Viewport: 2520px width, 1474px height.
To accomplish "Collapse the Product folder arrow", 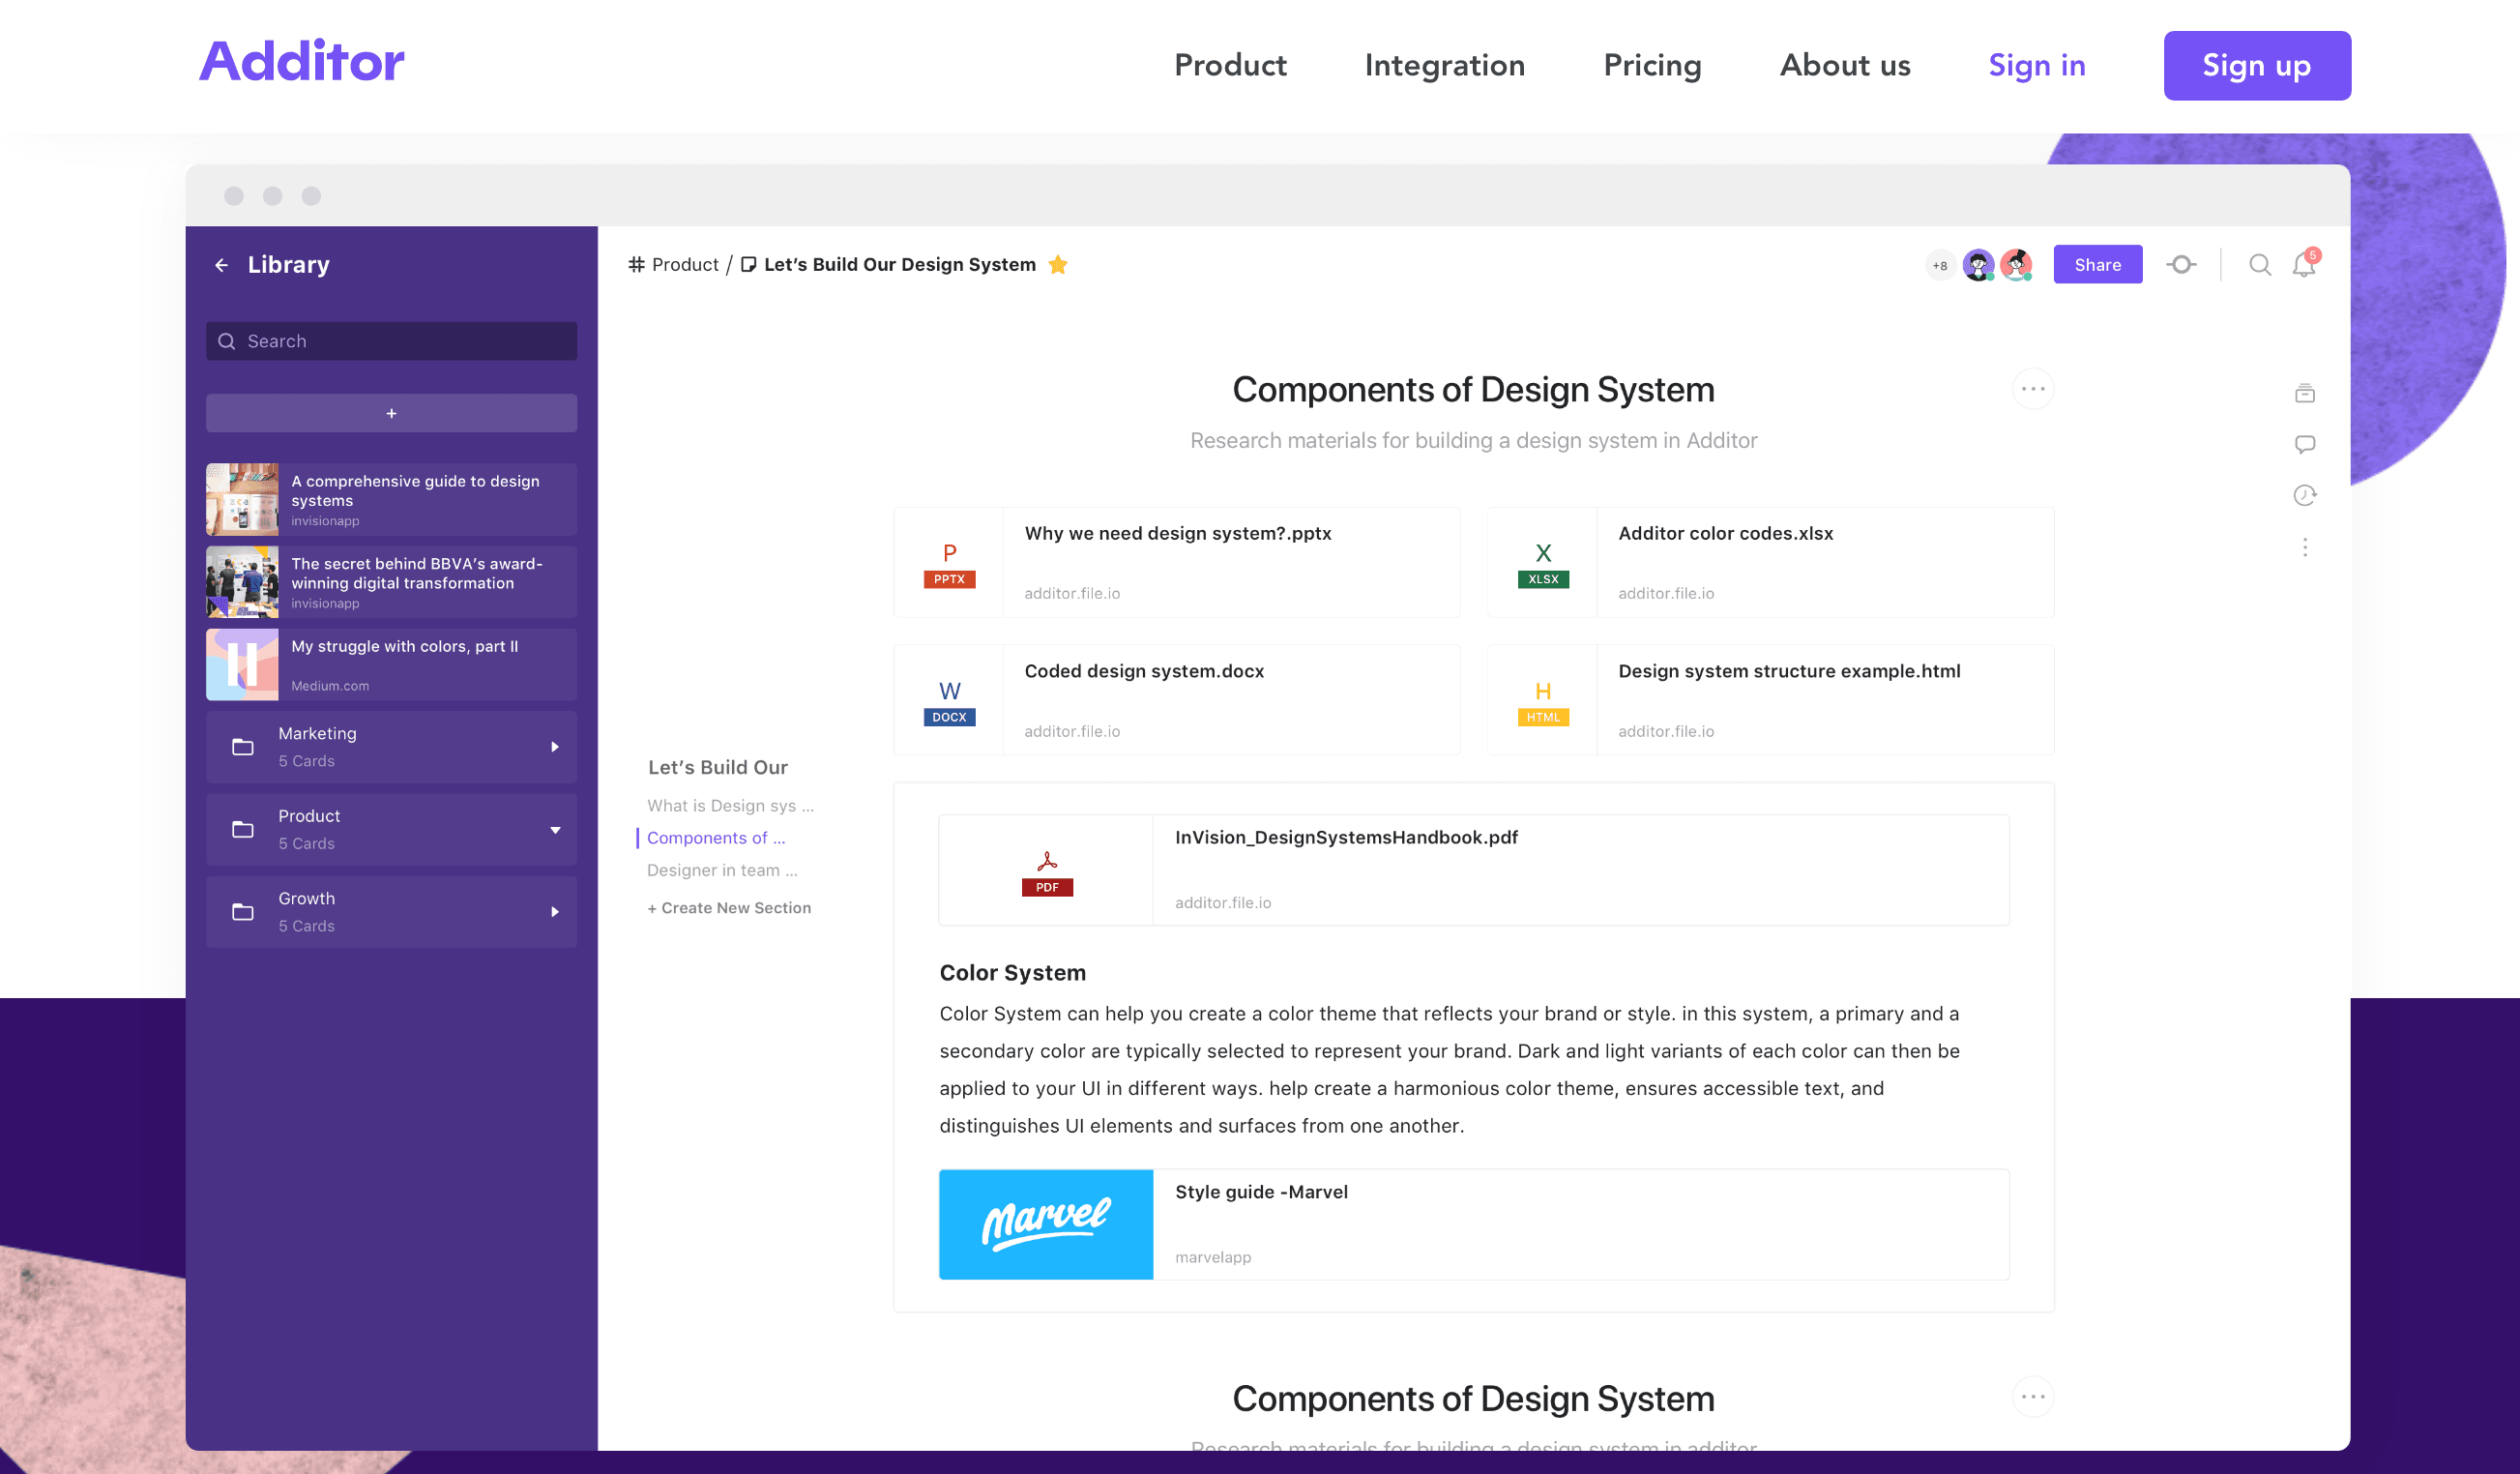I will point(555,830).
